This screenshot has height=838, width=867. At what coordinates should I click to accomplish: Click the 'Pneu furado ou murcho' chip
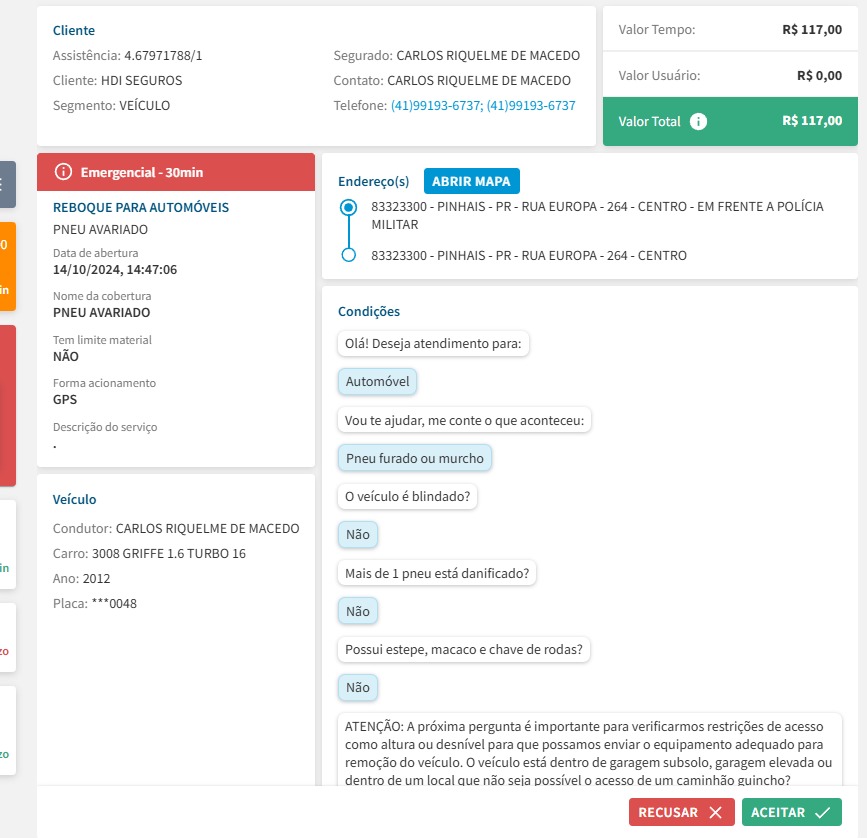414,458
